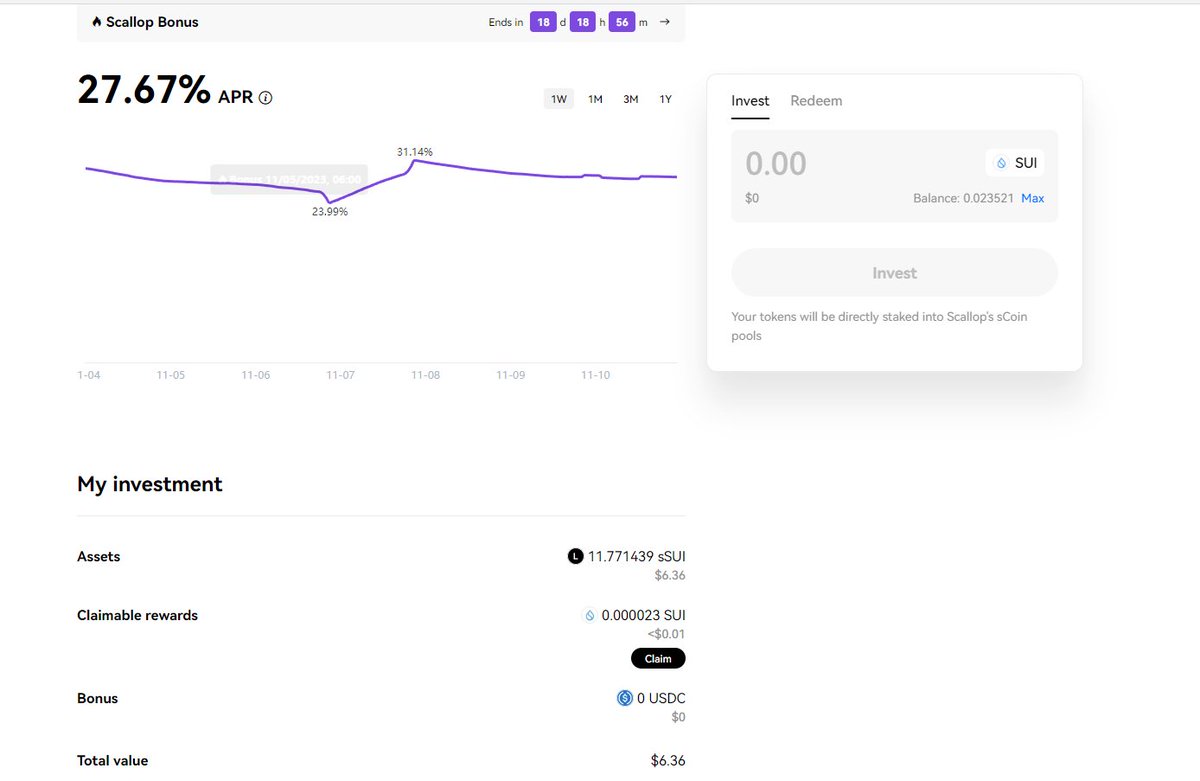Open the Invest tab
This screenshot has width=1200, height=781.
[x=750, y=101]
